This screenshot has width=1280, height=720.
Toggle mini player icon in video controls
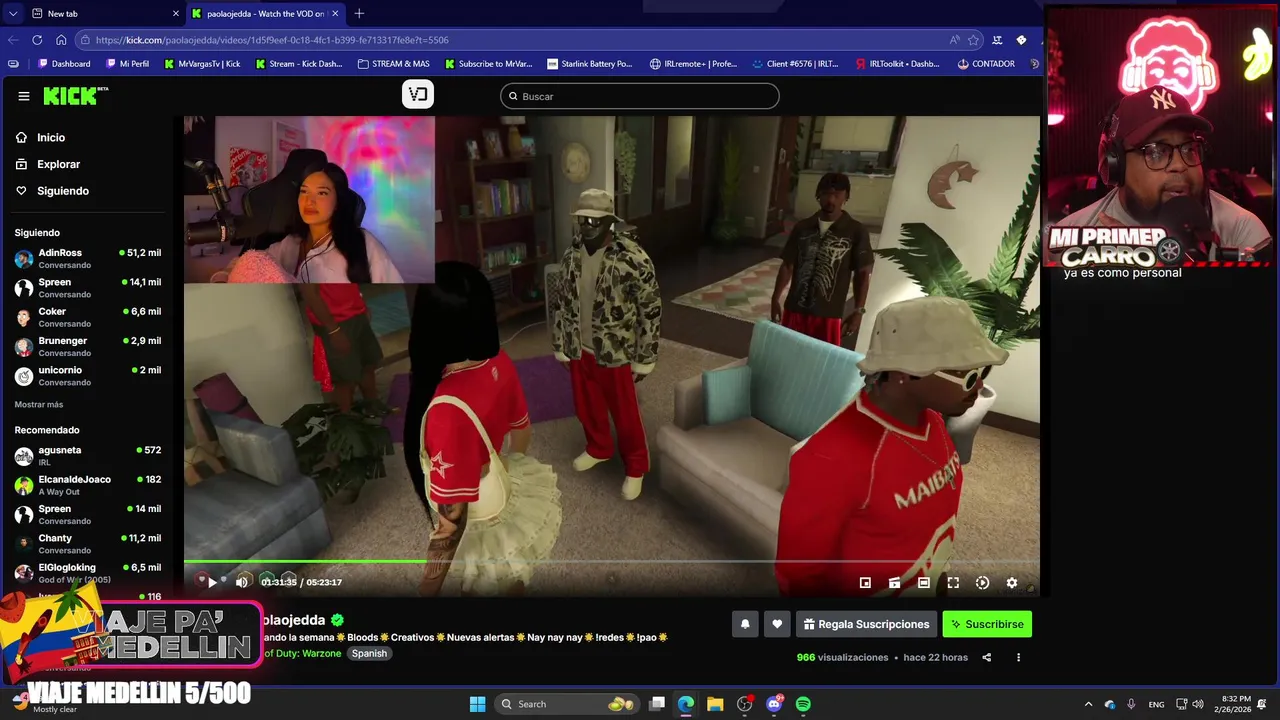[894, 583]
